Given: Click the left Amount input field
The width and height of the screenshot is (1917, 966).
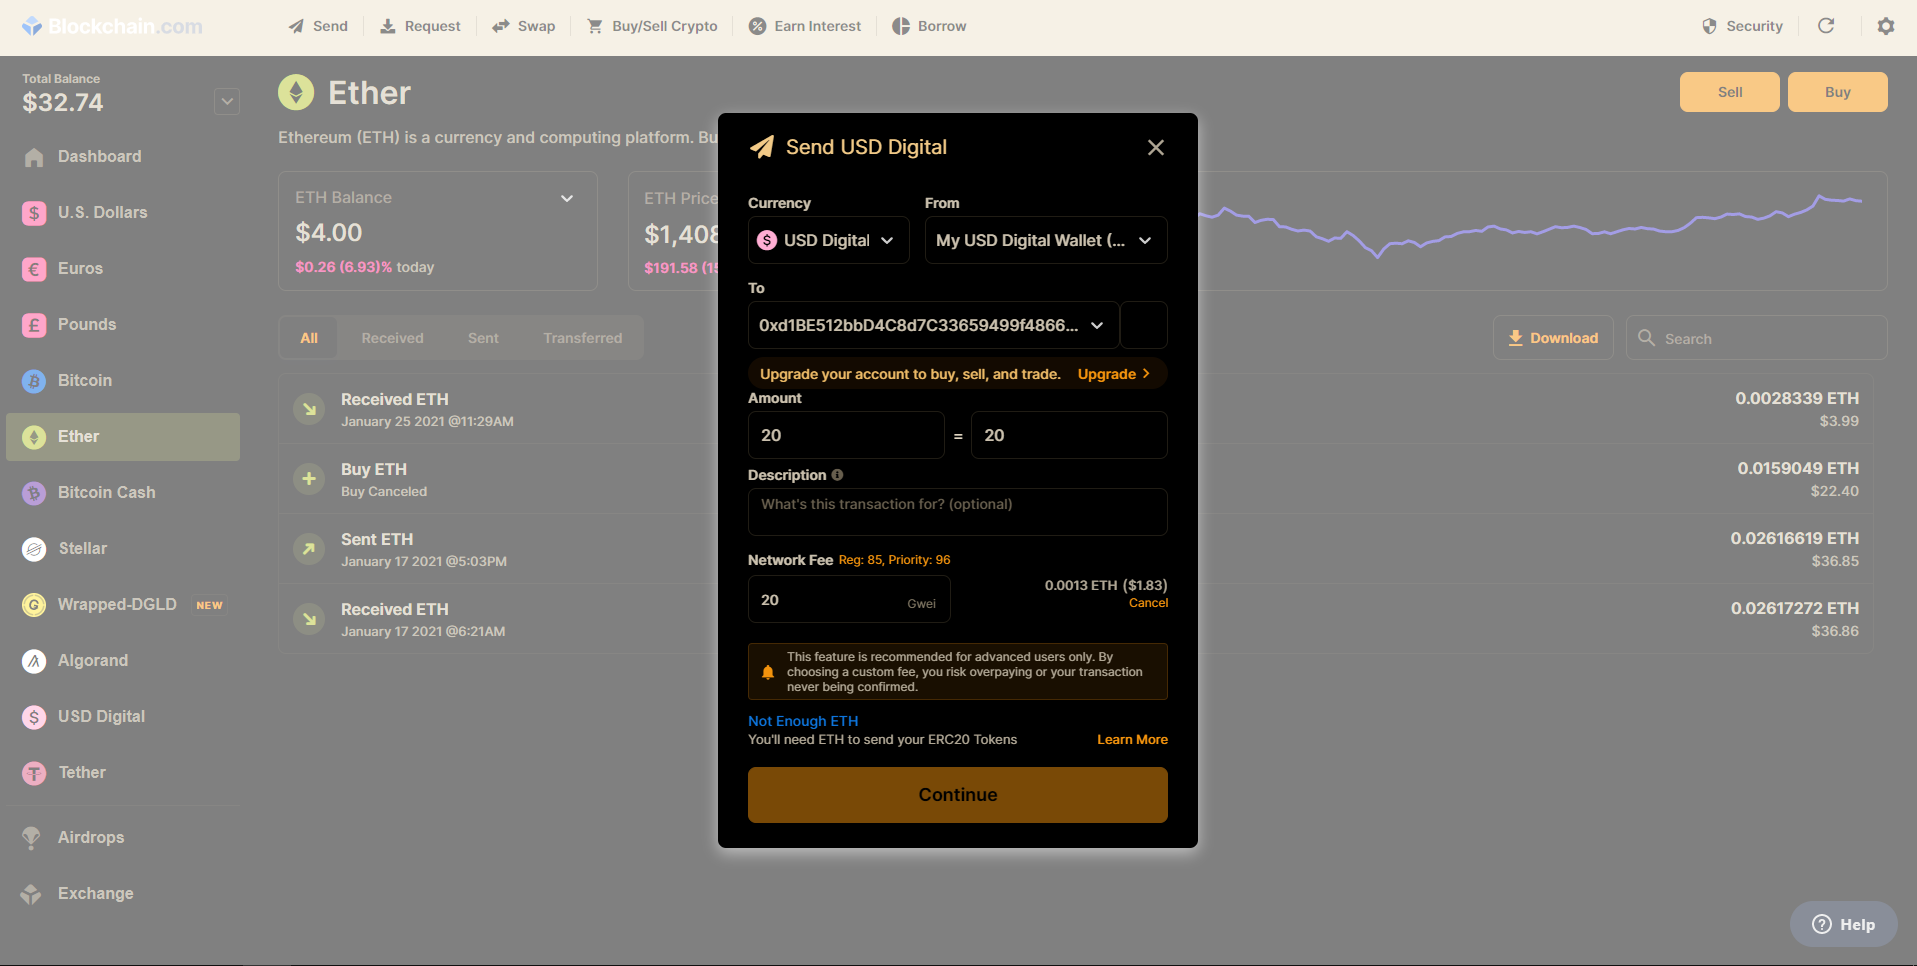Looking at the screenshot, I should pos(846,435).
